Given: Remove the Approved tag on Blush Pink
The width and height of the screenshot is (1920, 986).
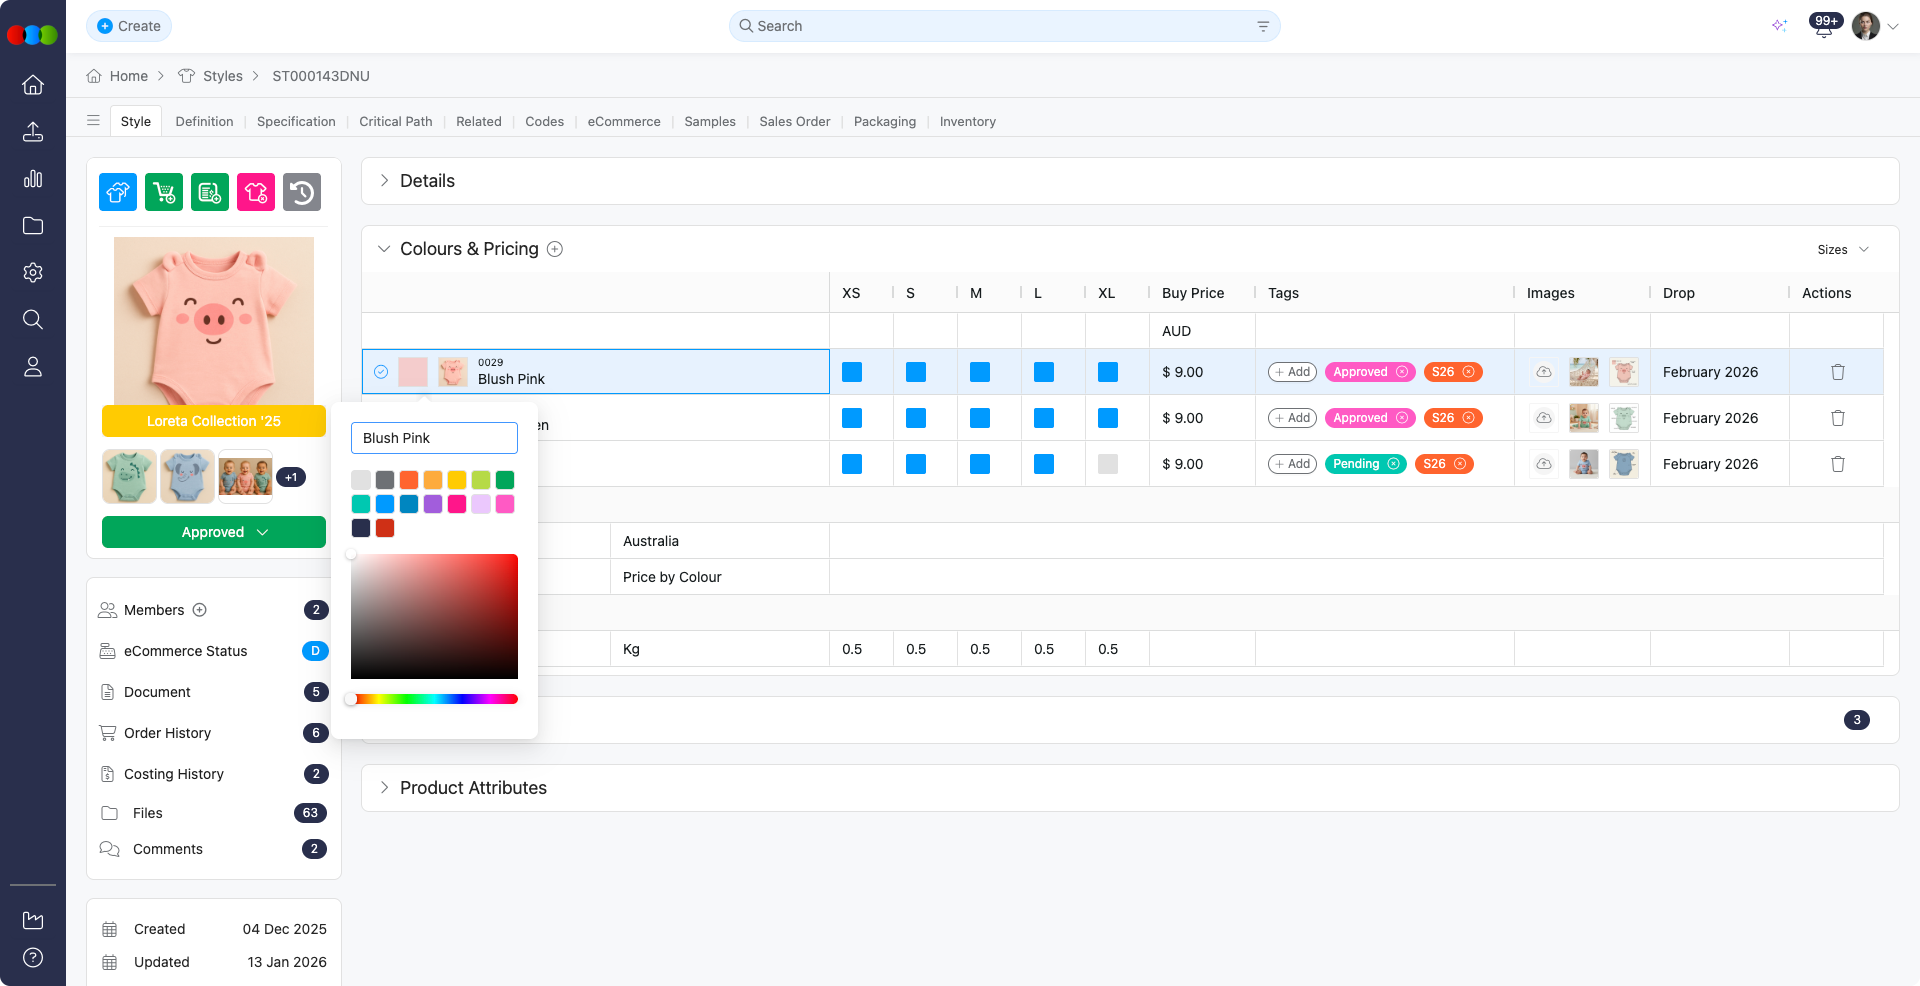Looking at the screenshot, I should point(1404,371).
